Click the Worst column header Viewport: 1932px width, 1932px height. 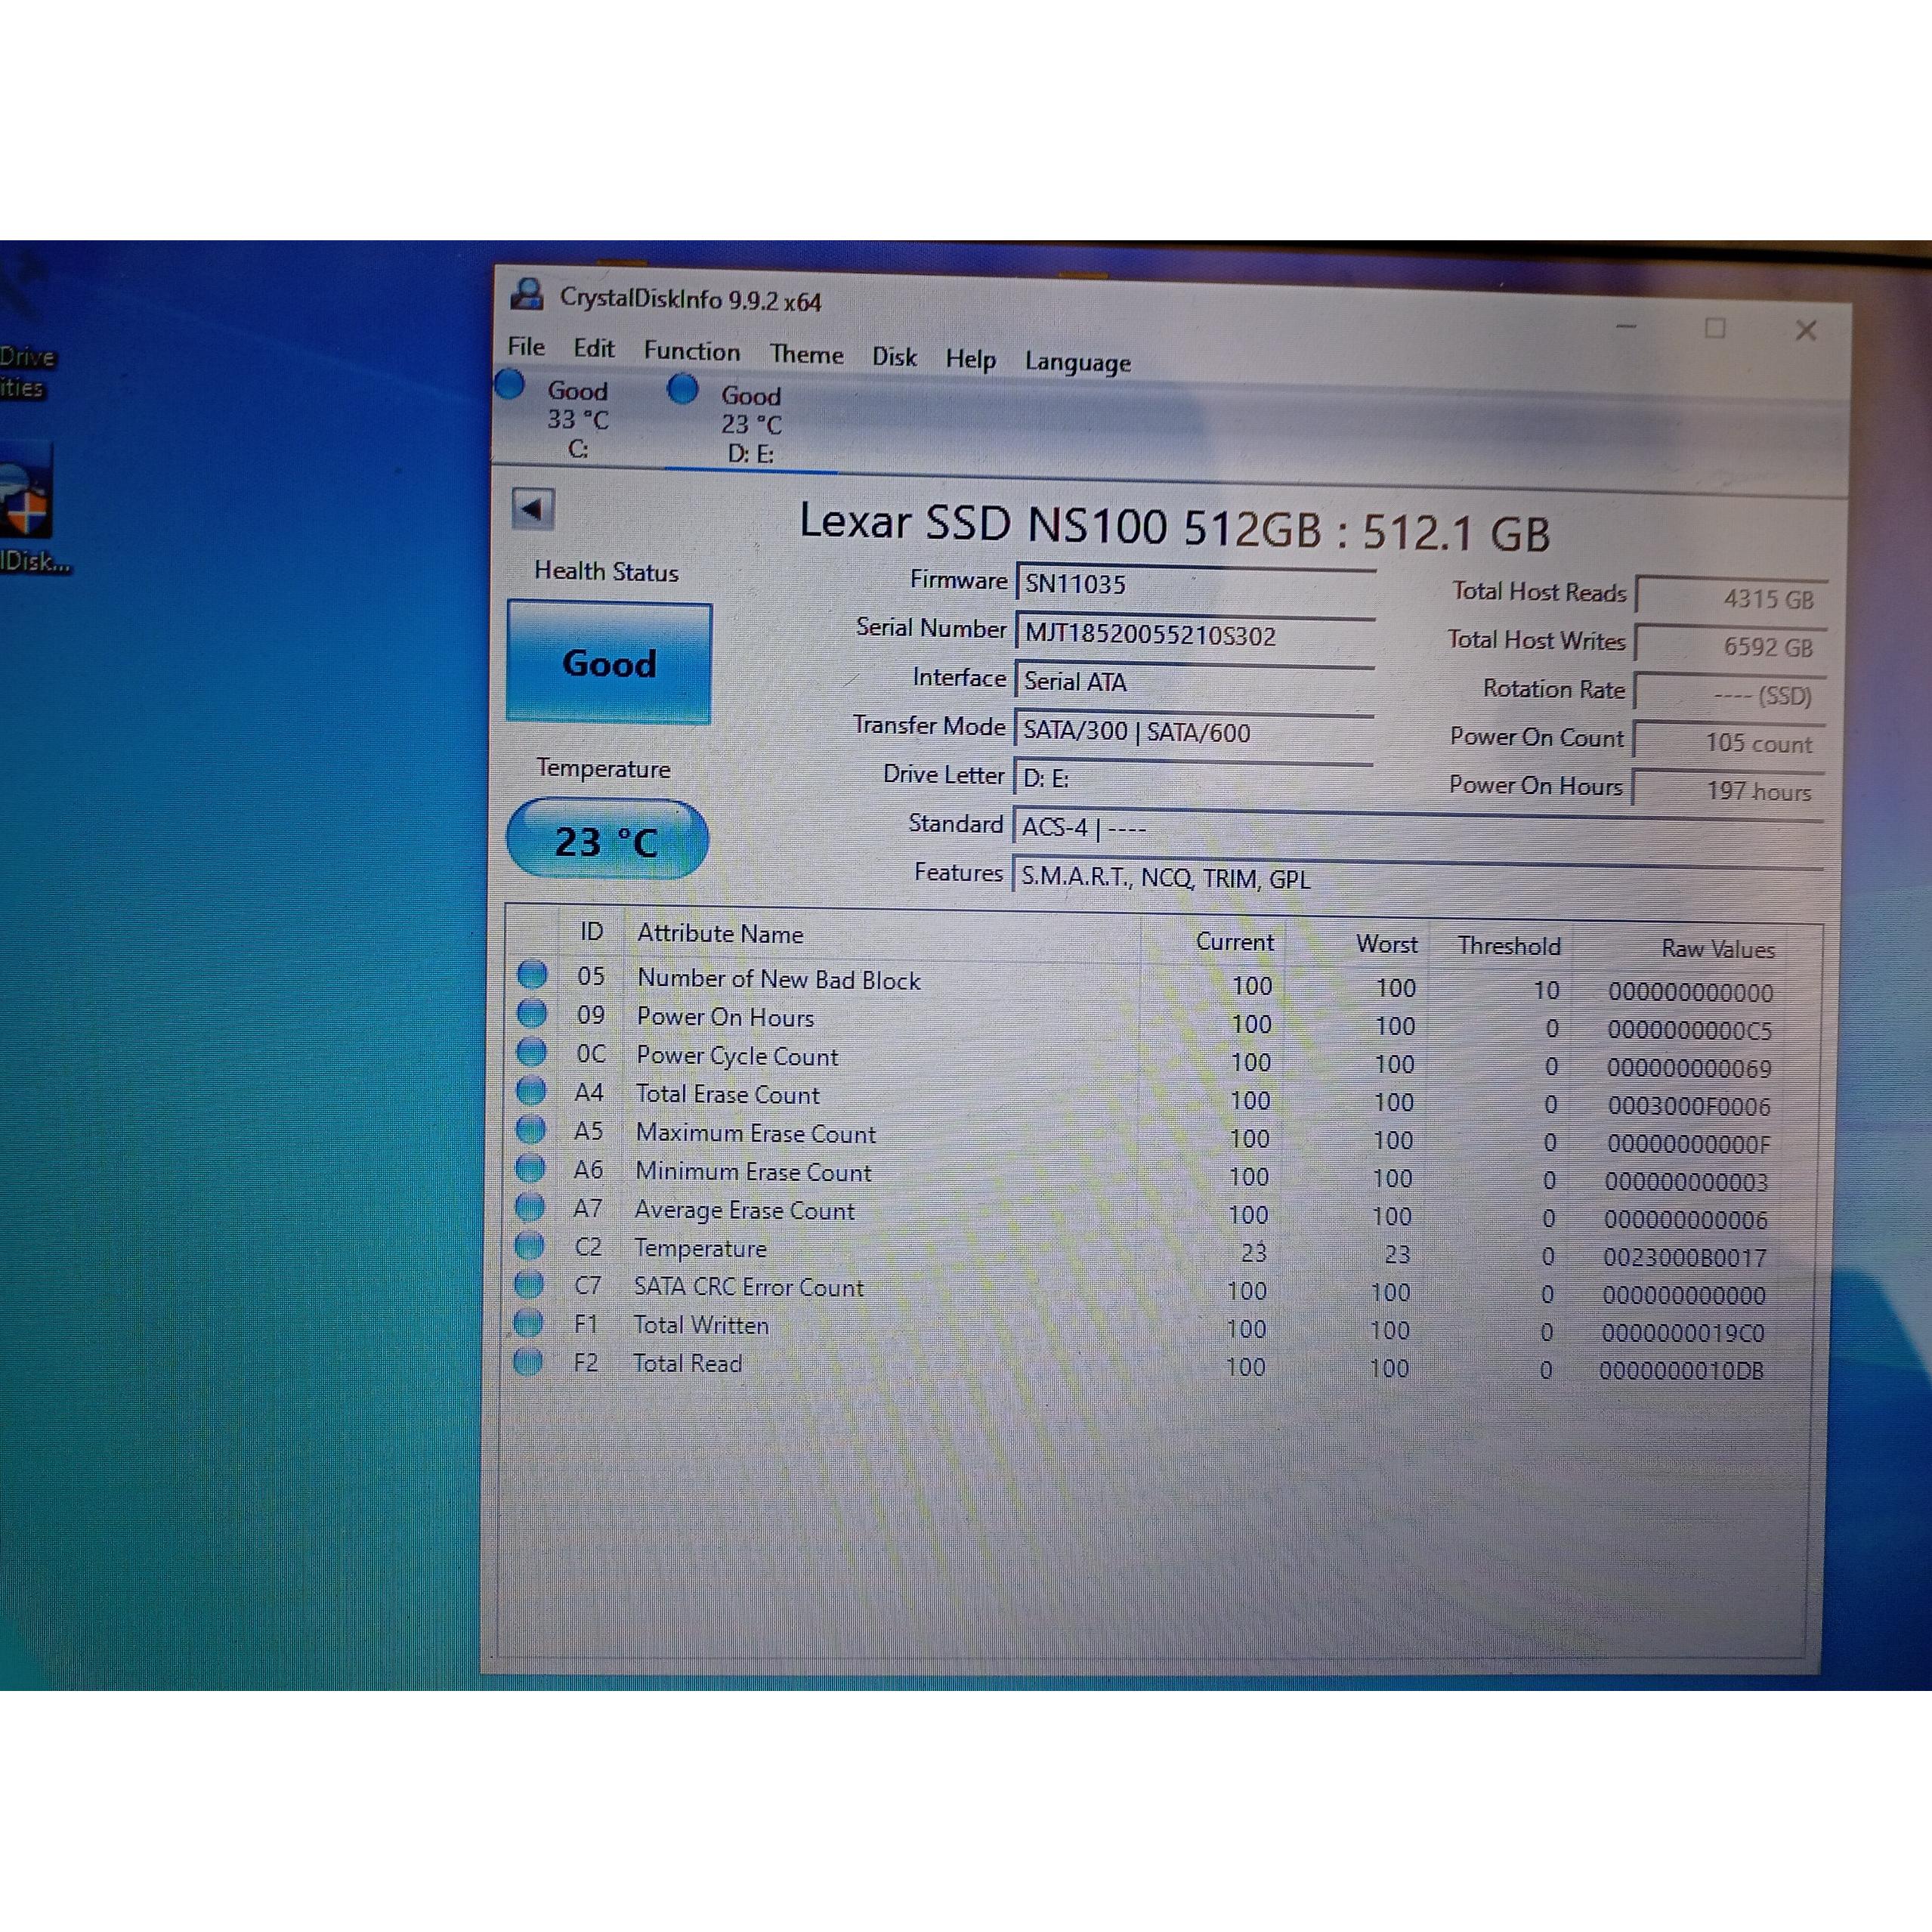point(1387,944)
